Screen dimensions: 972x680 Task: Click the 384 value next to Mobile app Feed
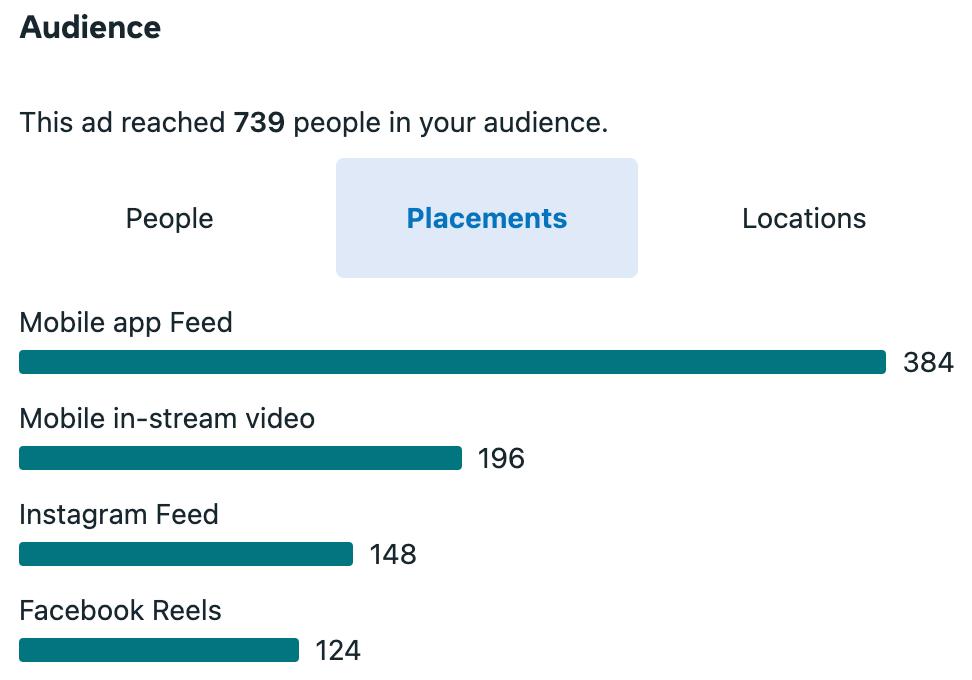(x=928, y=362)
